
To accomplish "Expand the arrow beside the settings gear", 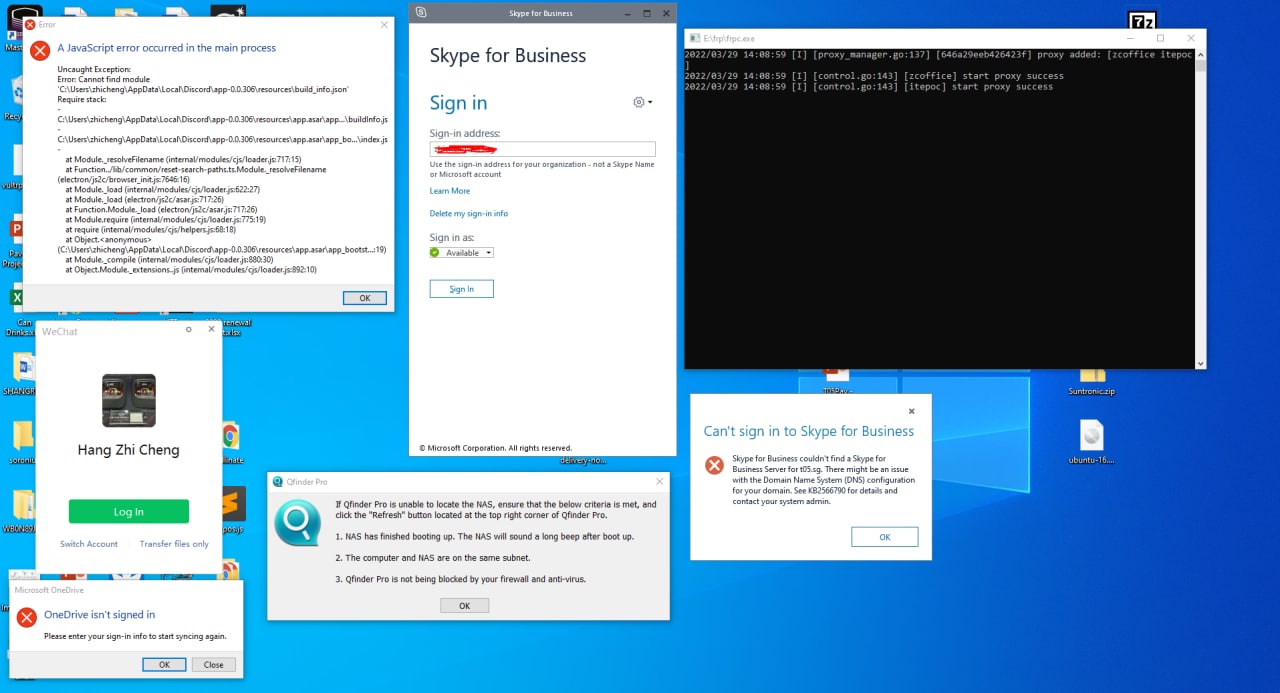I will click(650, 103).
